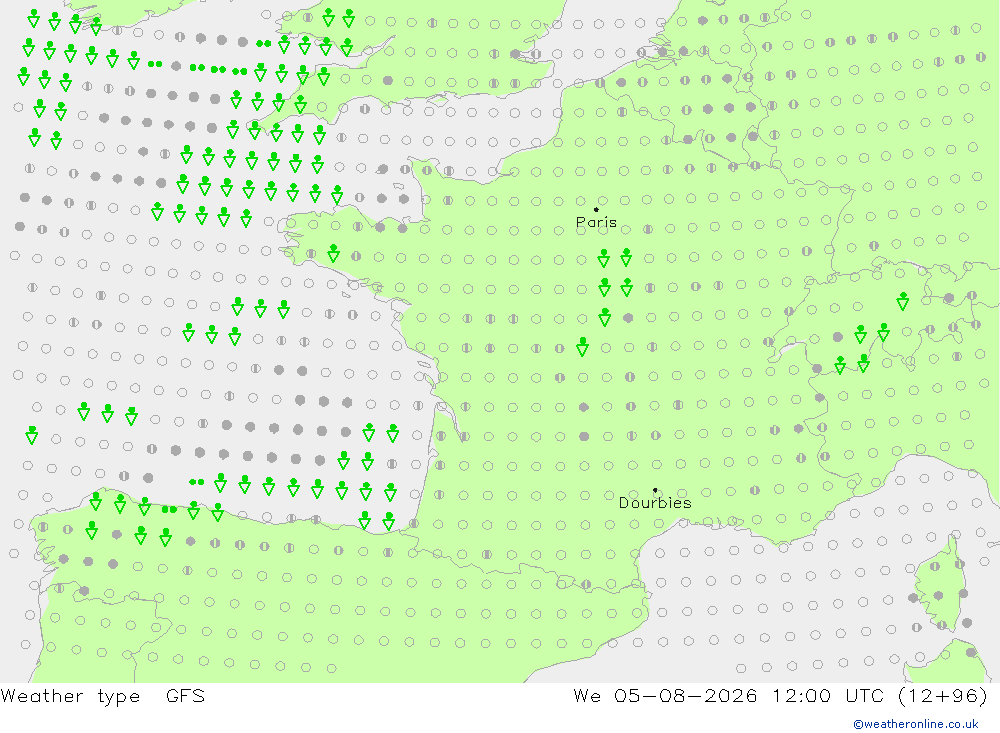Select the black dot marking Dourbies
This screenshot has width=1000, height=733.
coord(655,490)
